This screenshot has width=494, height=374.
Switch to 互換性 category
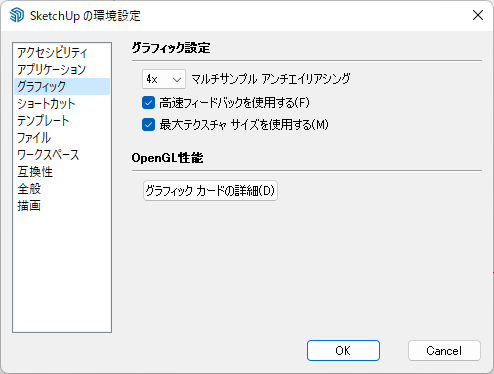click(62, 172)
